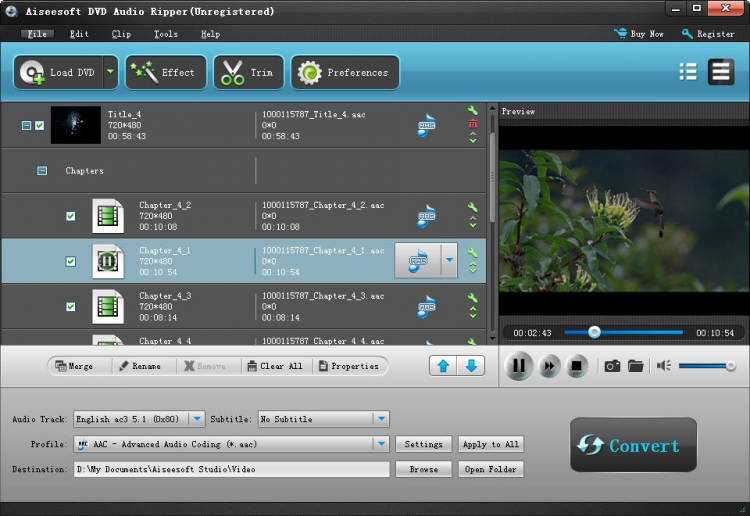Move Title_4 down with the green arrow

pos(473,141)
